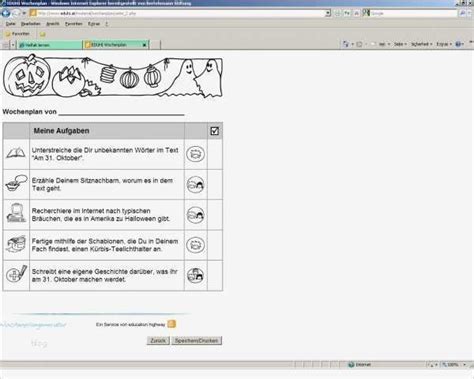The image size is (474, 379).
Task: Expand the tab list dropdown arrow
Action: tap(13, 45)
